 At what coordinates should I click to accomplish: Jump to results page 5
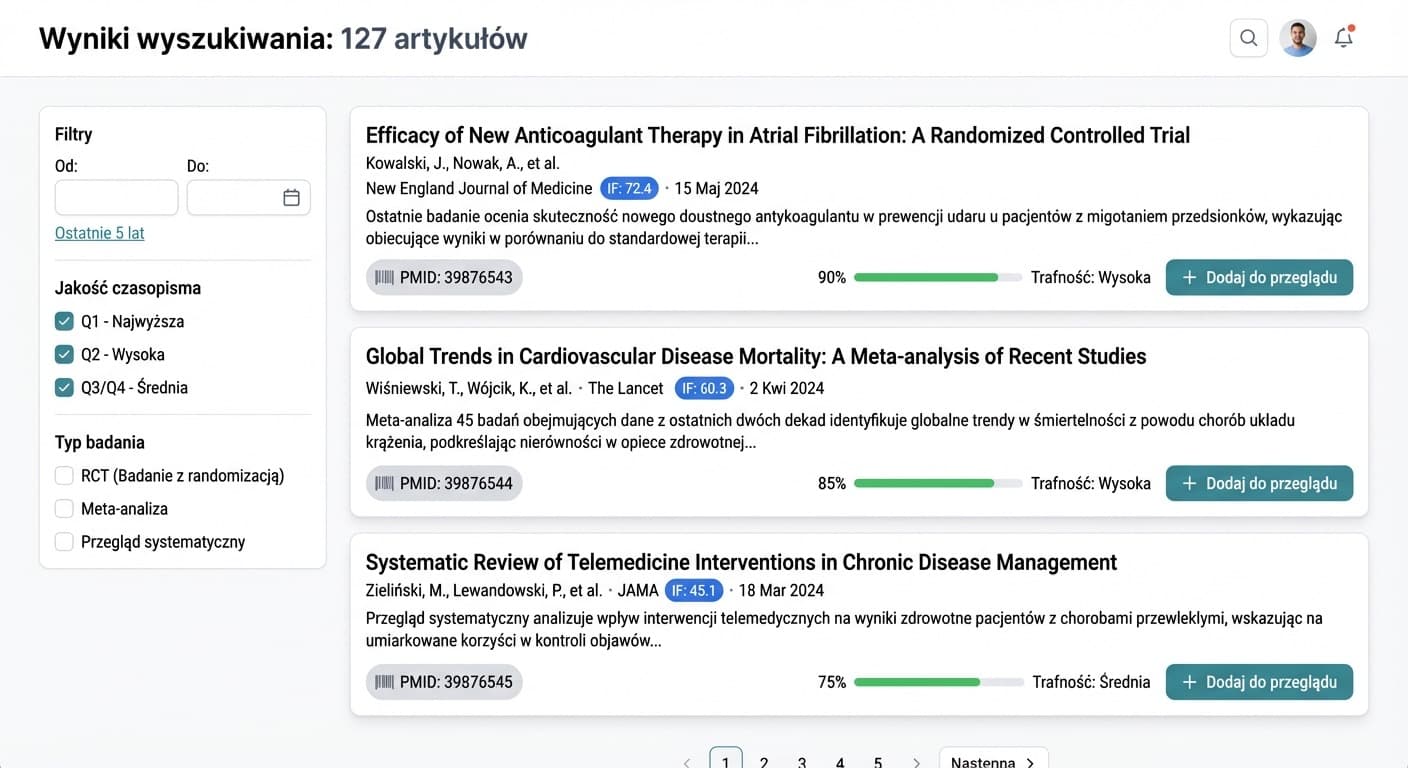tap(878, 762)
